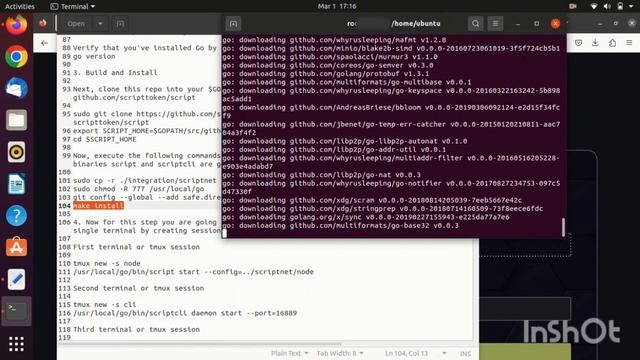Click 'Third terminal or tmux session' line
Image resolution: width=640 pixels, height=360 pixels.
click(x=136, y=329)
